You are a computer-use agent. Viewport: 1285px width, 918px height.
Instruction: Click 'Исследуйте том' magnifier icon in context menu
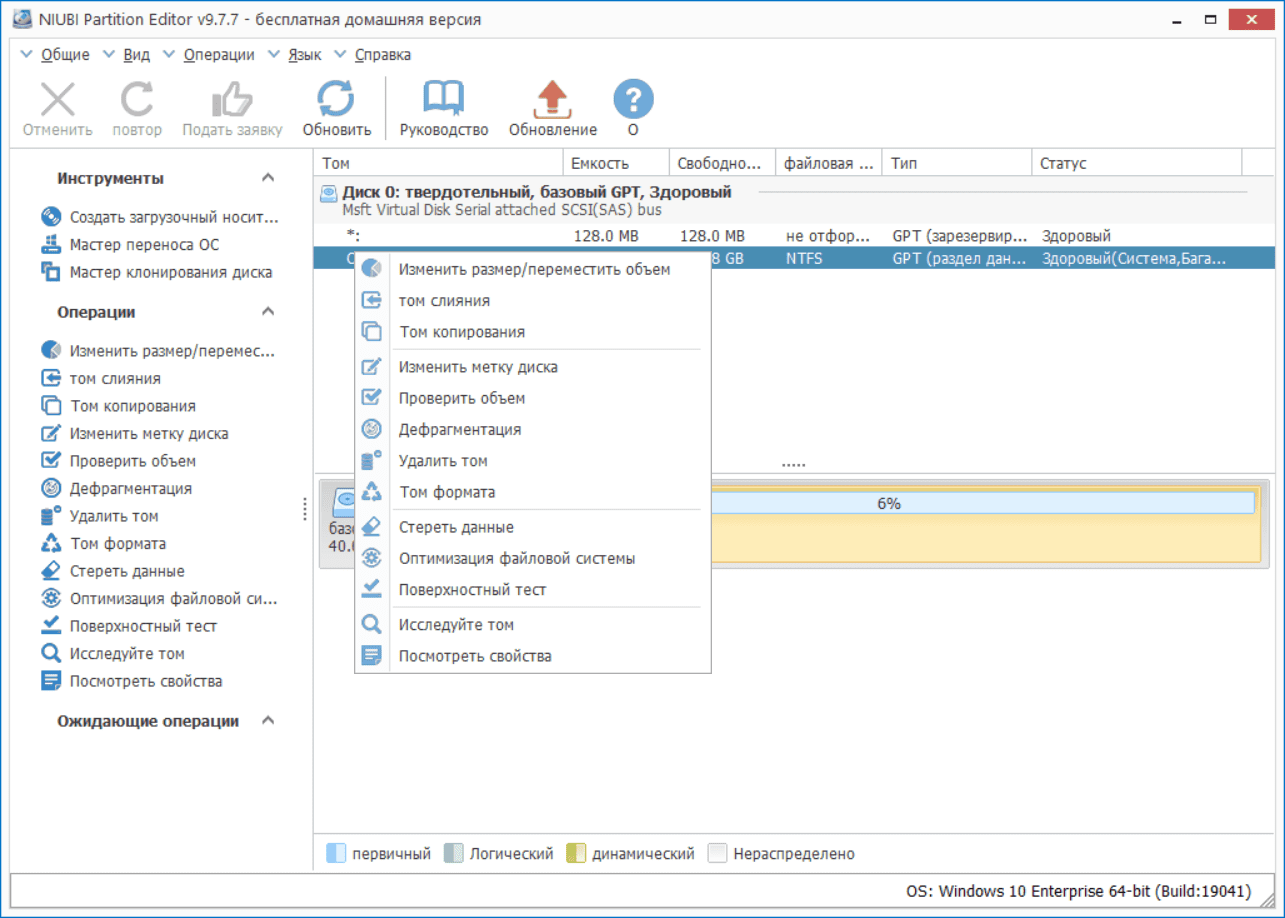(371, 625)
